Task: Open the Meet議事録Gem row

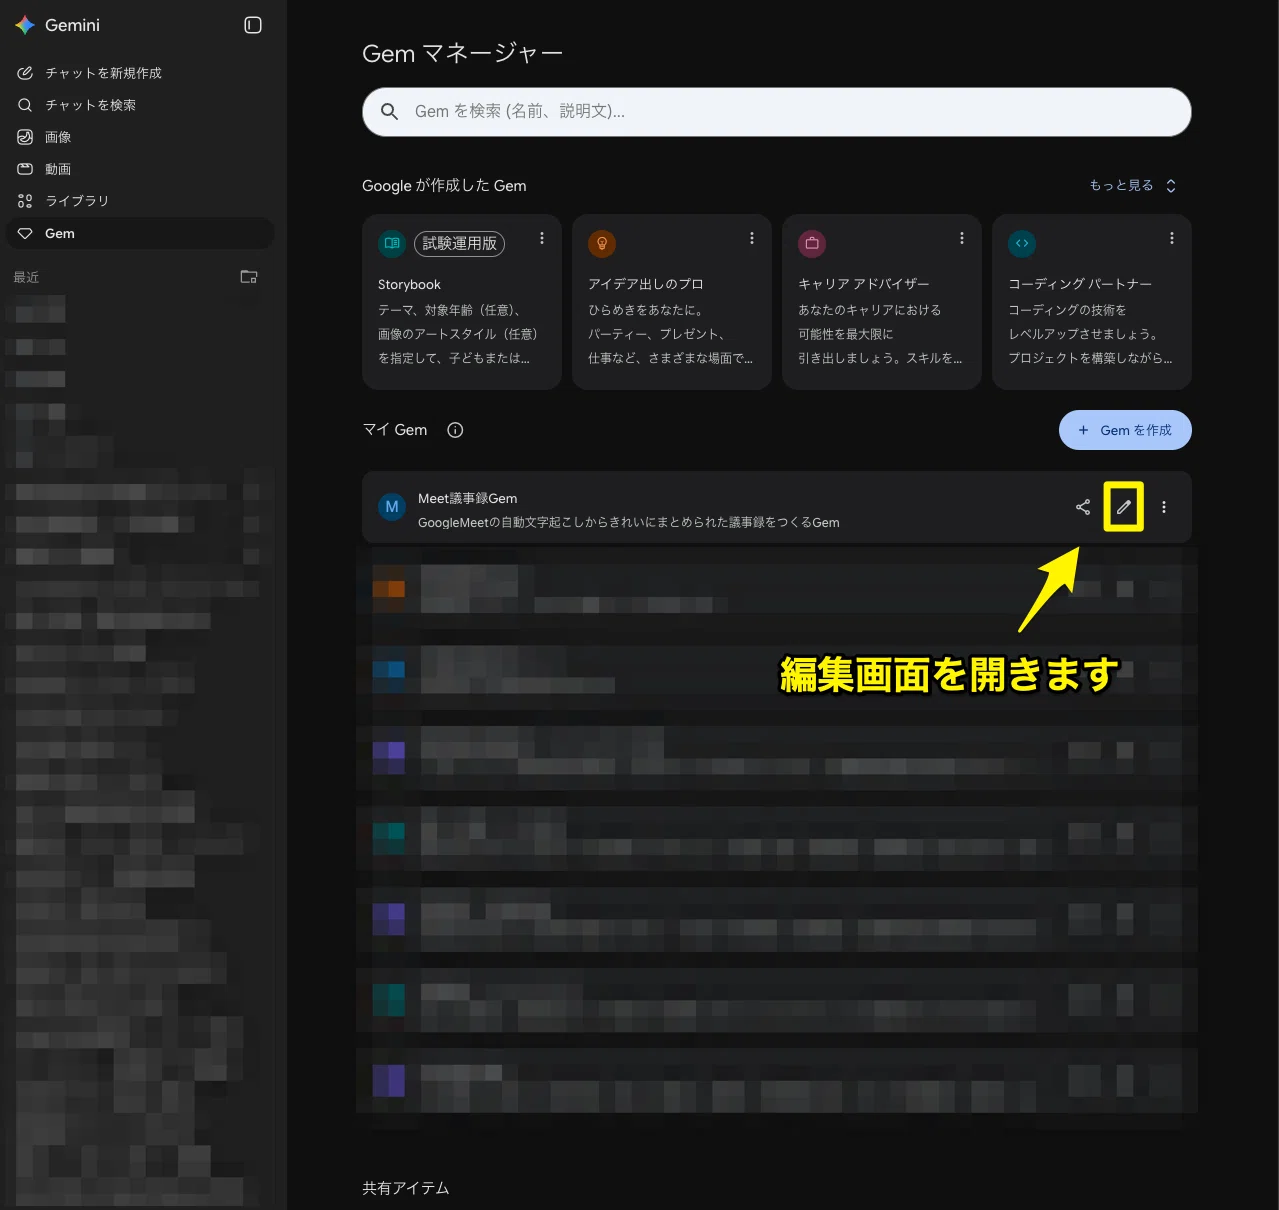Action: pyautogui.click(x=776, y=507)
